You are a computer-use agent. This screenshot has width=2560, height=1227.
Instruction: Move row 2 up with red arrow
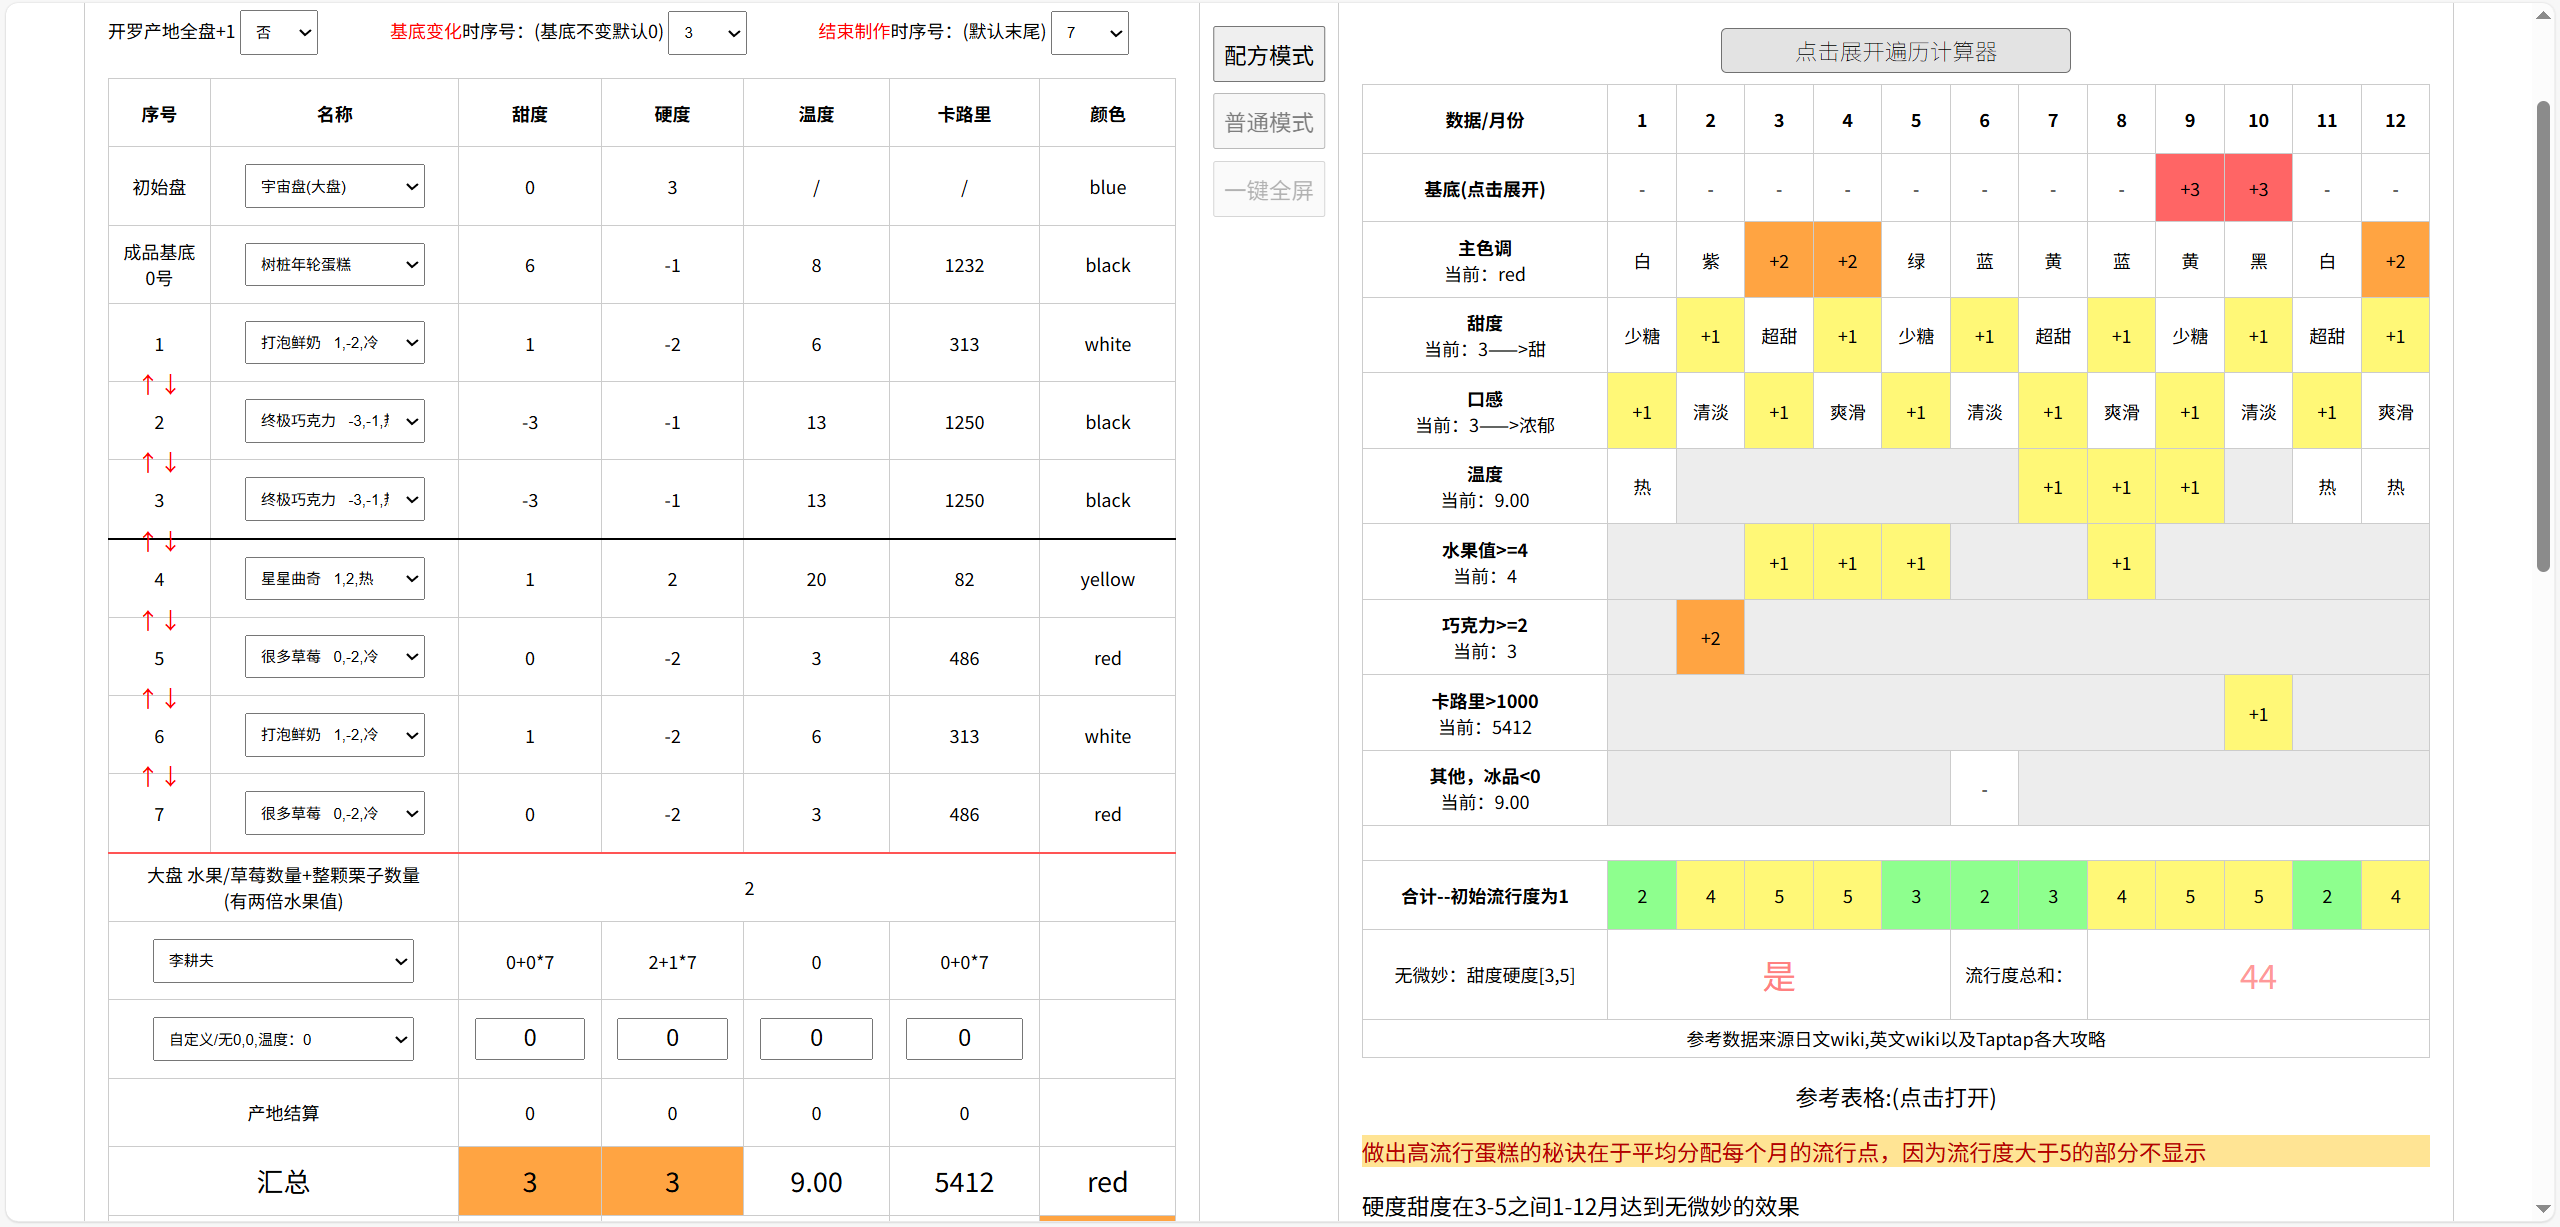148,384
